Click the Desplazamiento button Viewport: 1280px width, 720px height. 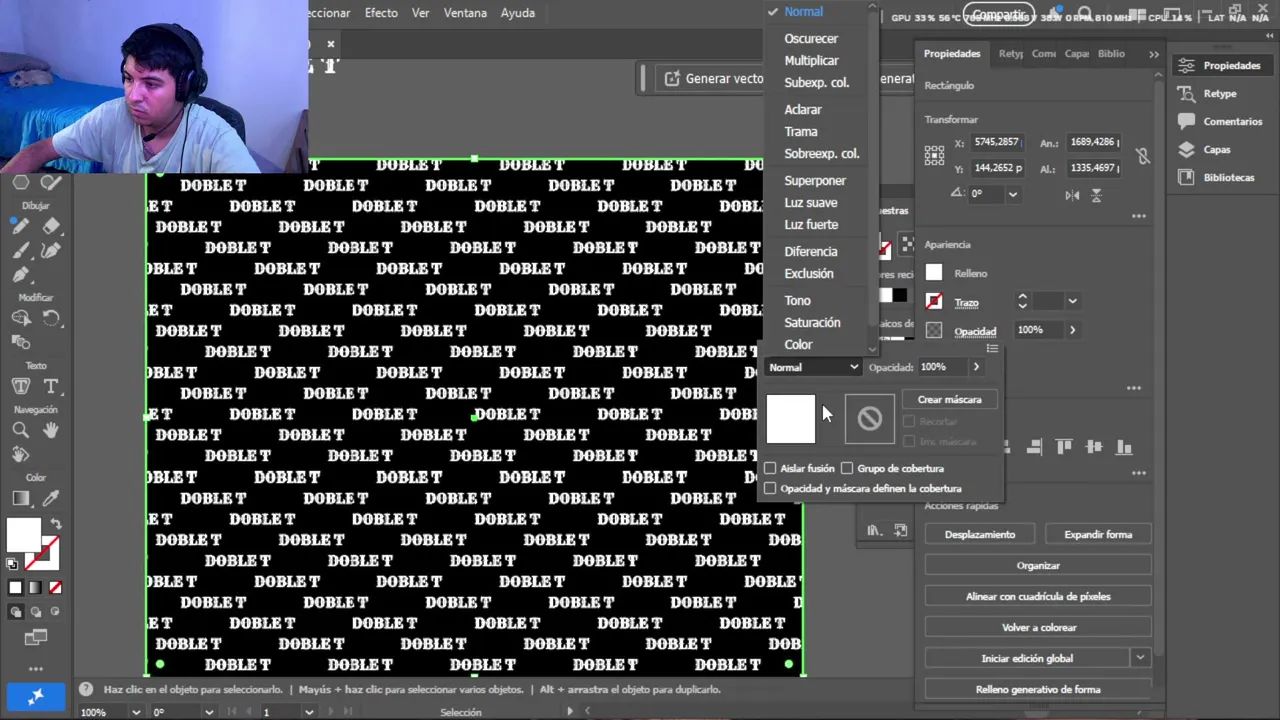(x=980, y=535)
